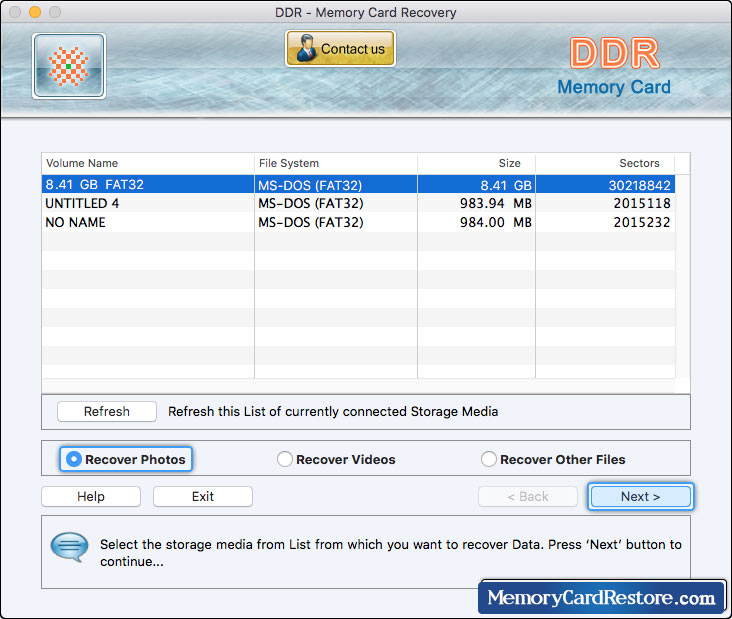Click the DDR app logo icon
The height and width of the screenshot is (619, 732).
(69, 66)
